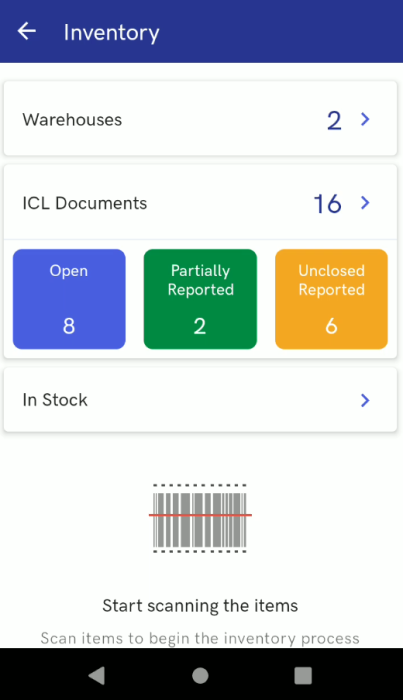Open the orange Unclosed Reported tile
Screen dimensions: 403x700
(331, 299)
